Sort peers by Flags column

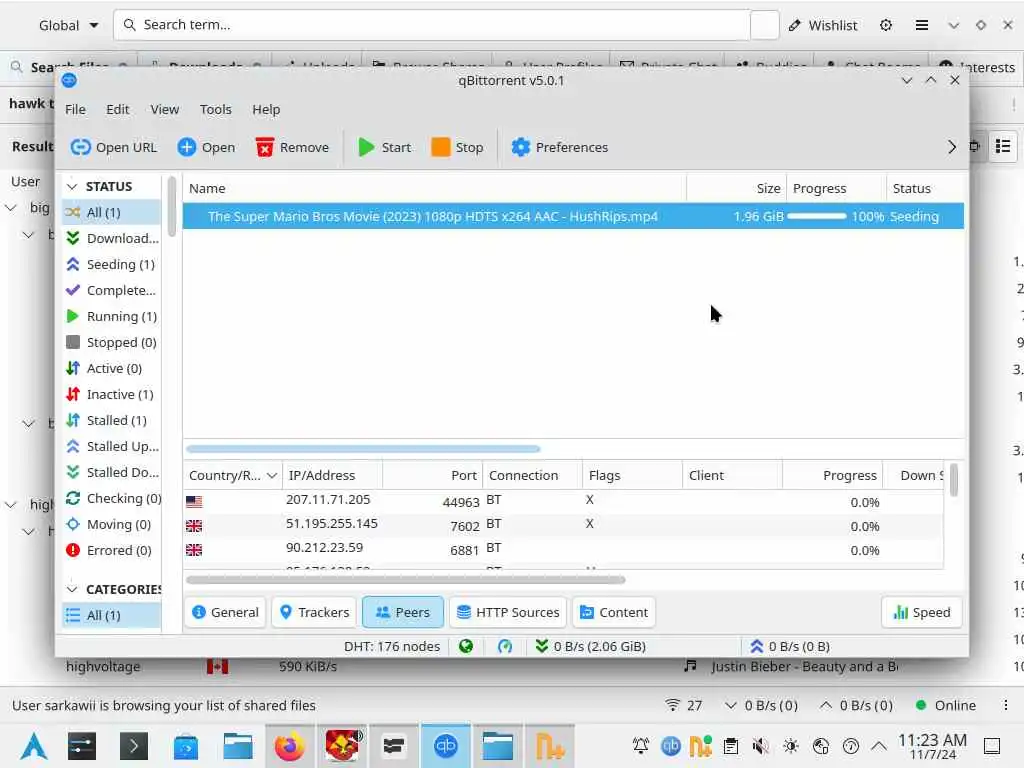click(632, 476)
